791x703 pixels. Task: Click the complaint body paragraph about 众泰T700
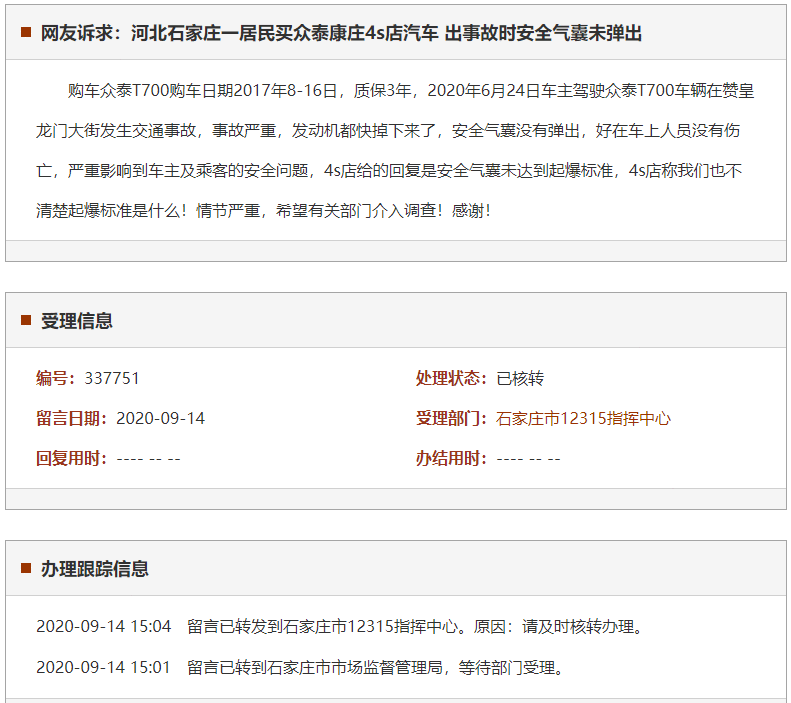(x=395, y=151)
